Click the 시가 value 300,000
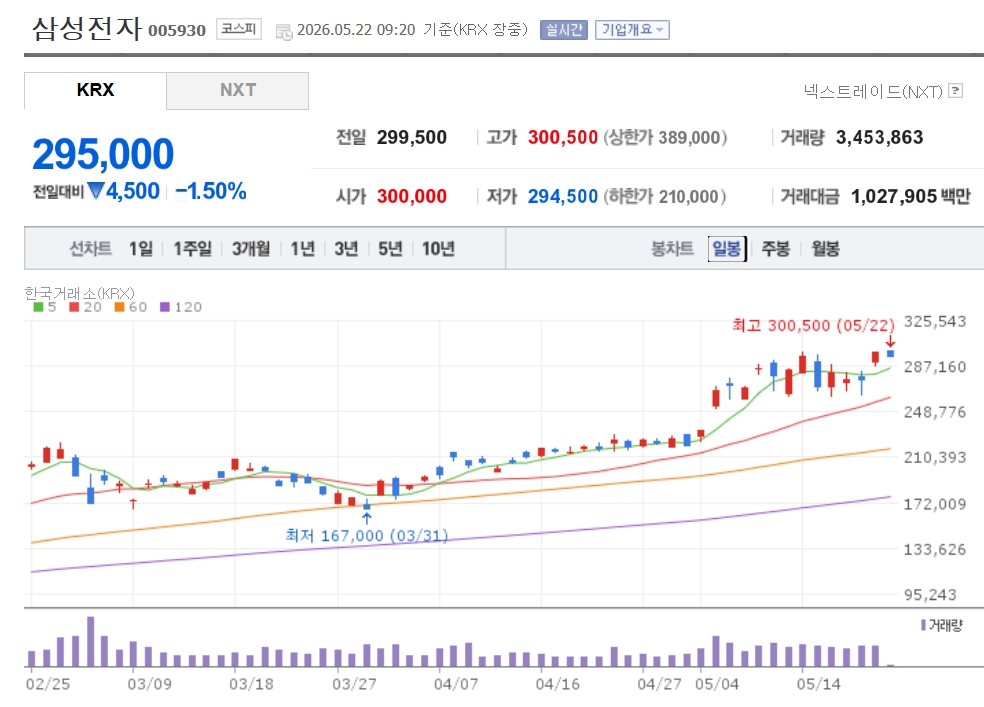 point(412,196)
